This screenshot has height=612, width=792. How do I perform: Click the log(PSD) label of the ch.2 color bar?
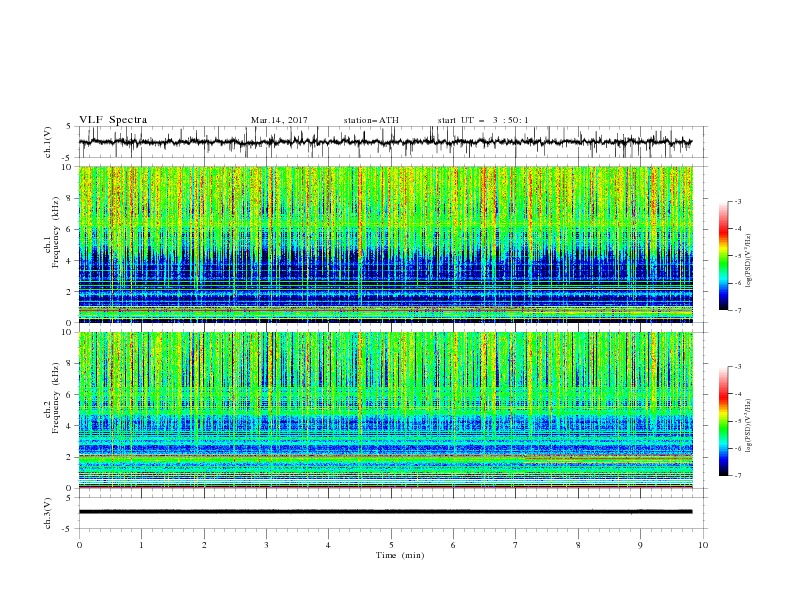click(749, 426)
